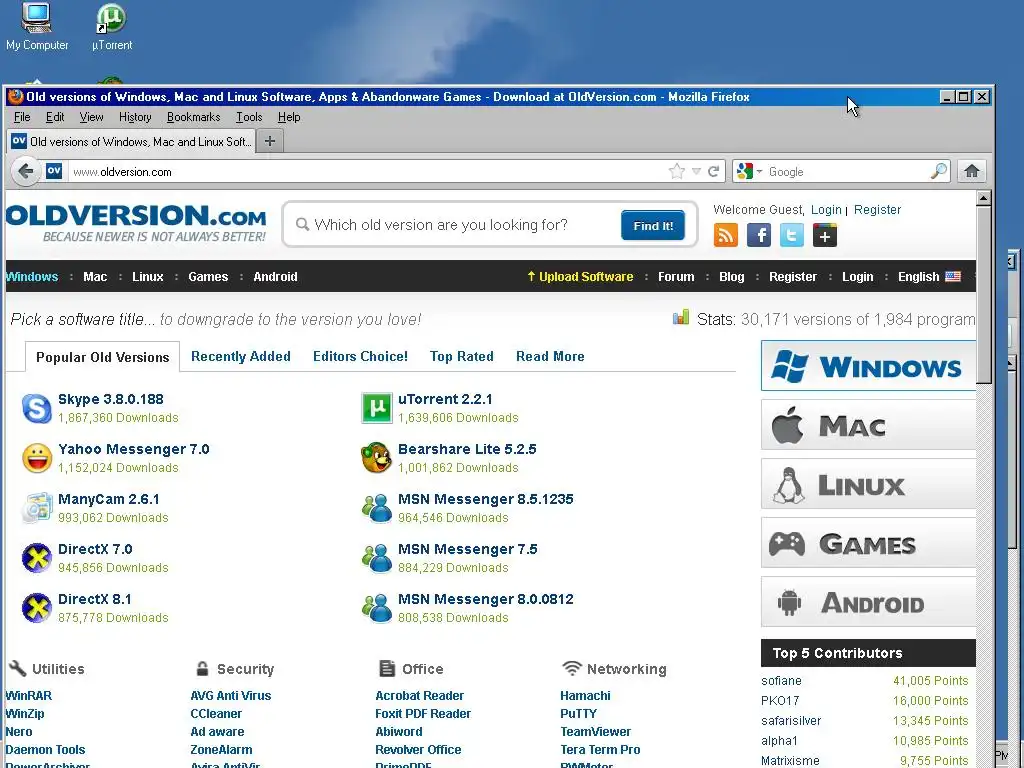The height and width of the screenshot is (768, 1024).
Task: Click the Google Plus share icon
Action: [825, 235]
